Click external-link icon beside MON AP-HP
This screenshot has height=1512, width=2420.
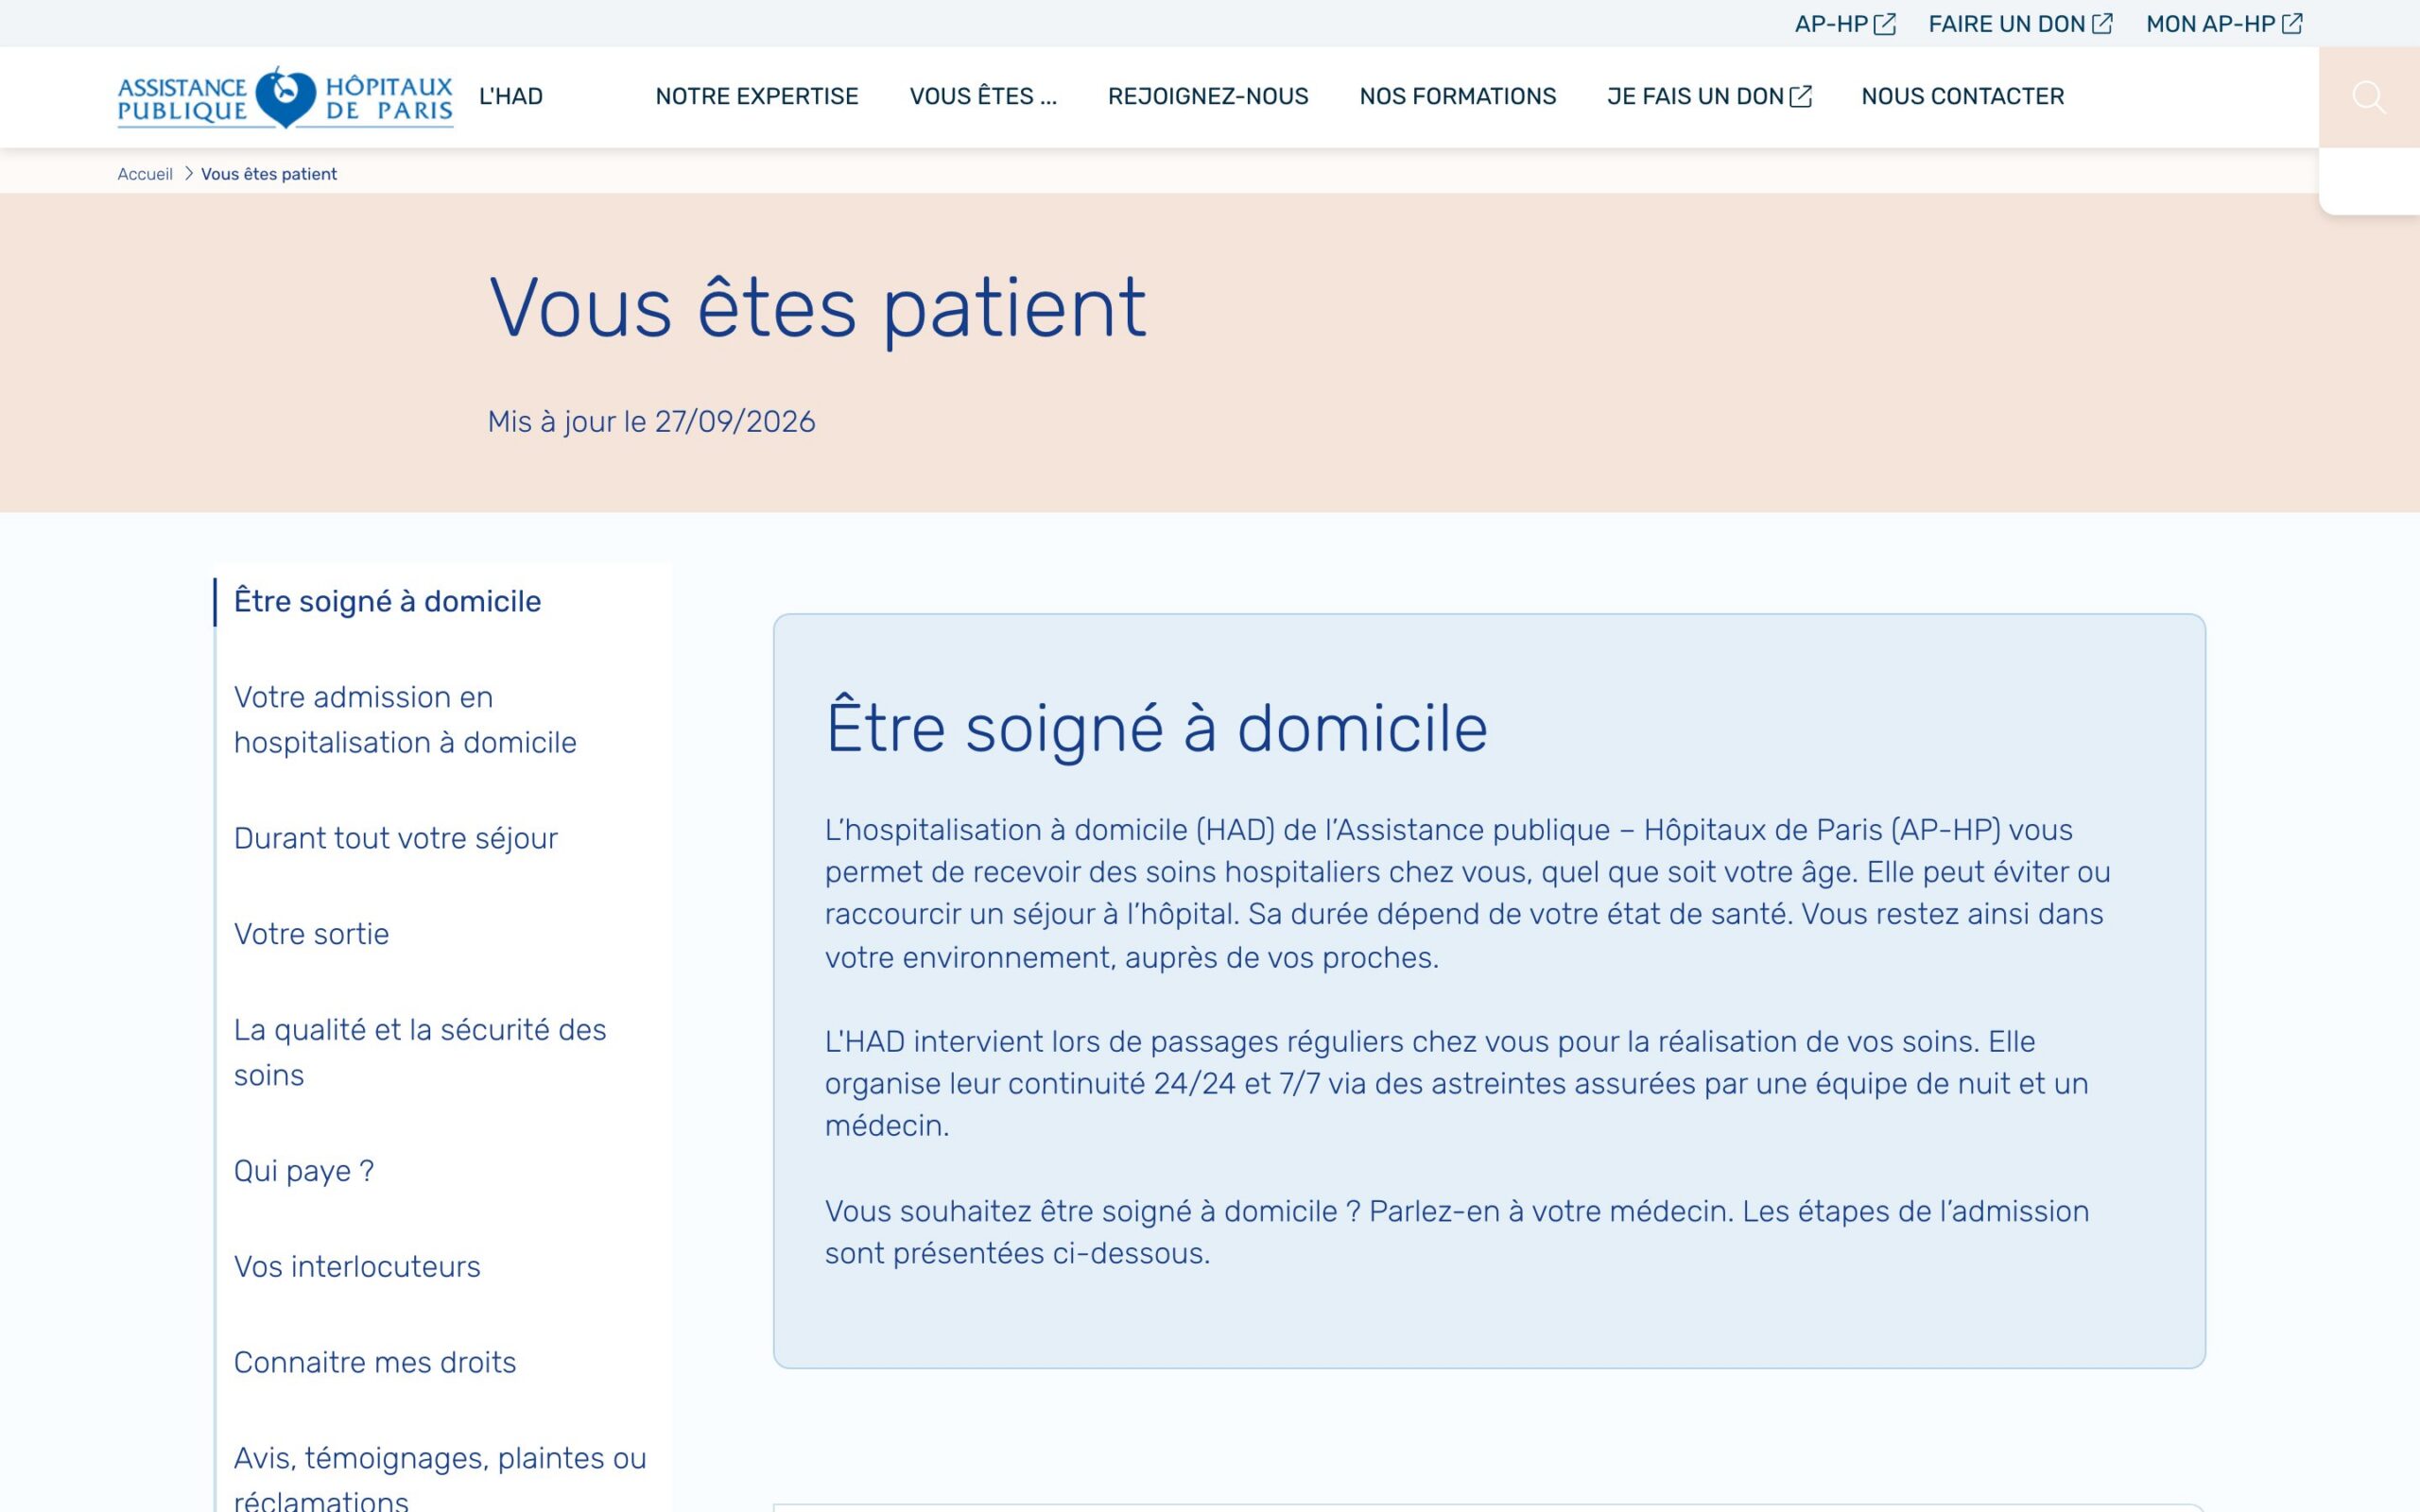[x=2292, y=24]
